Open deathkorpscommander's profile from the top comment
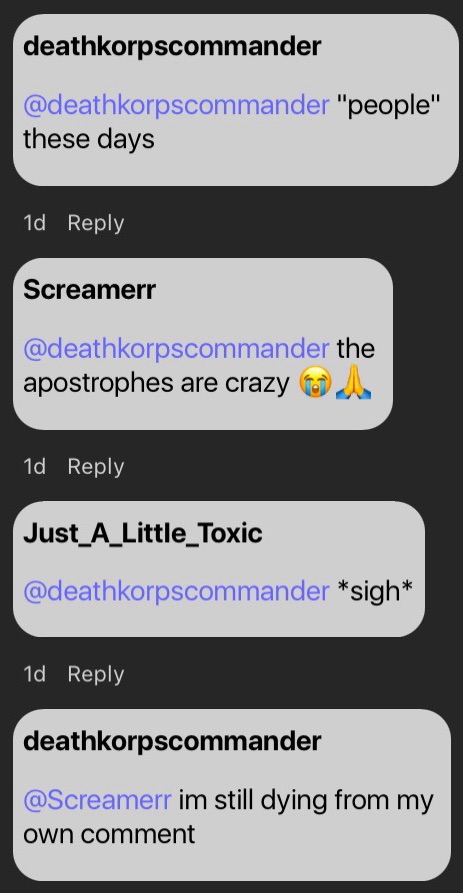The image size is (463, 893). (172, 47)
